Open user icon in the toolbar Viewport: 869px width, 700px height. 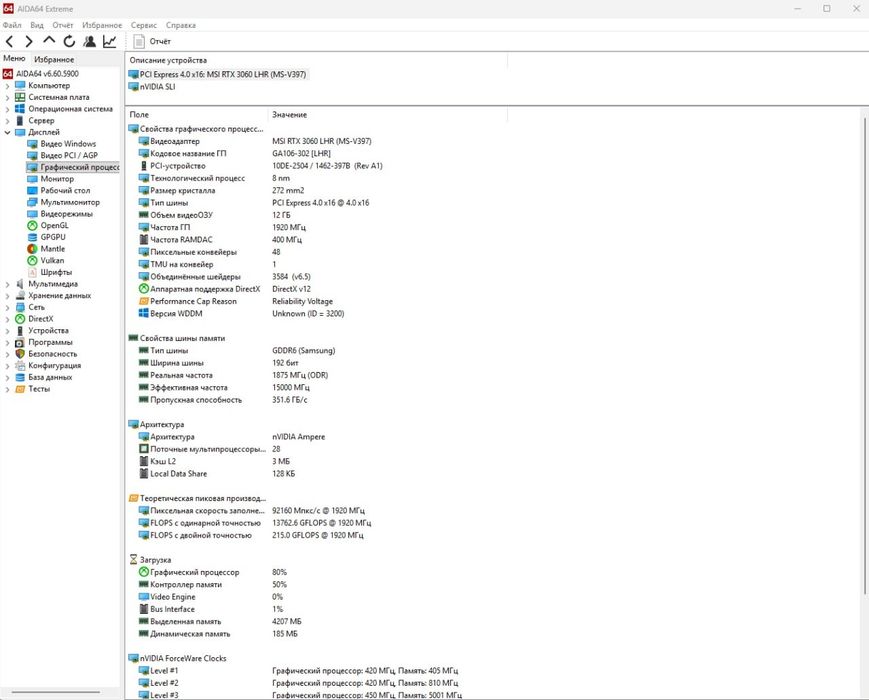tap(89, 41)
